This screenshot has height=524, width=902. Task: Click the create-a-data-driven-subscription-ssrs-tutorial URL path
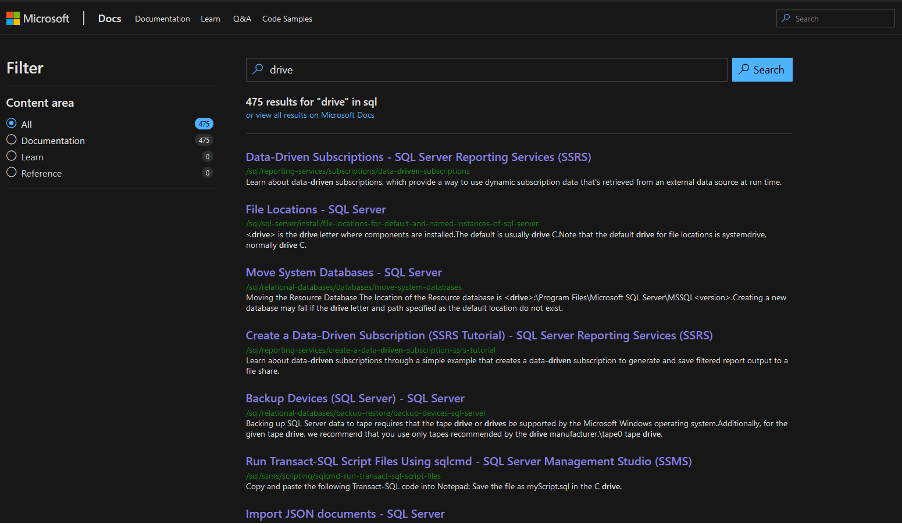pyautogui.click(x=370, y=350)
